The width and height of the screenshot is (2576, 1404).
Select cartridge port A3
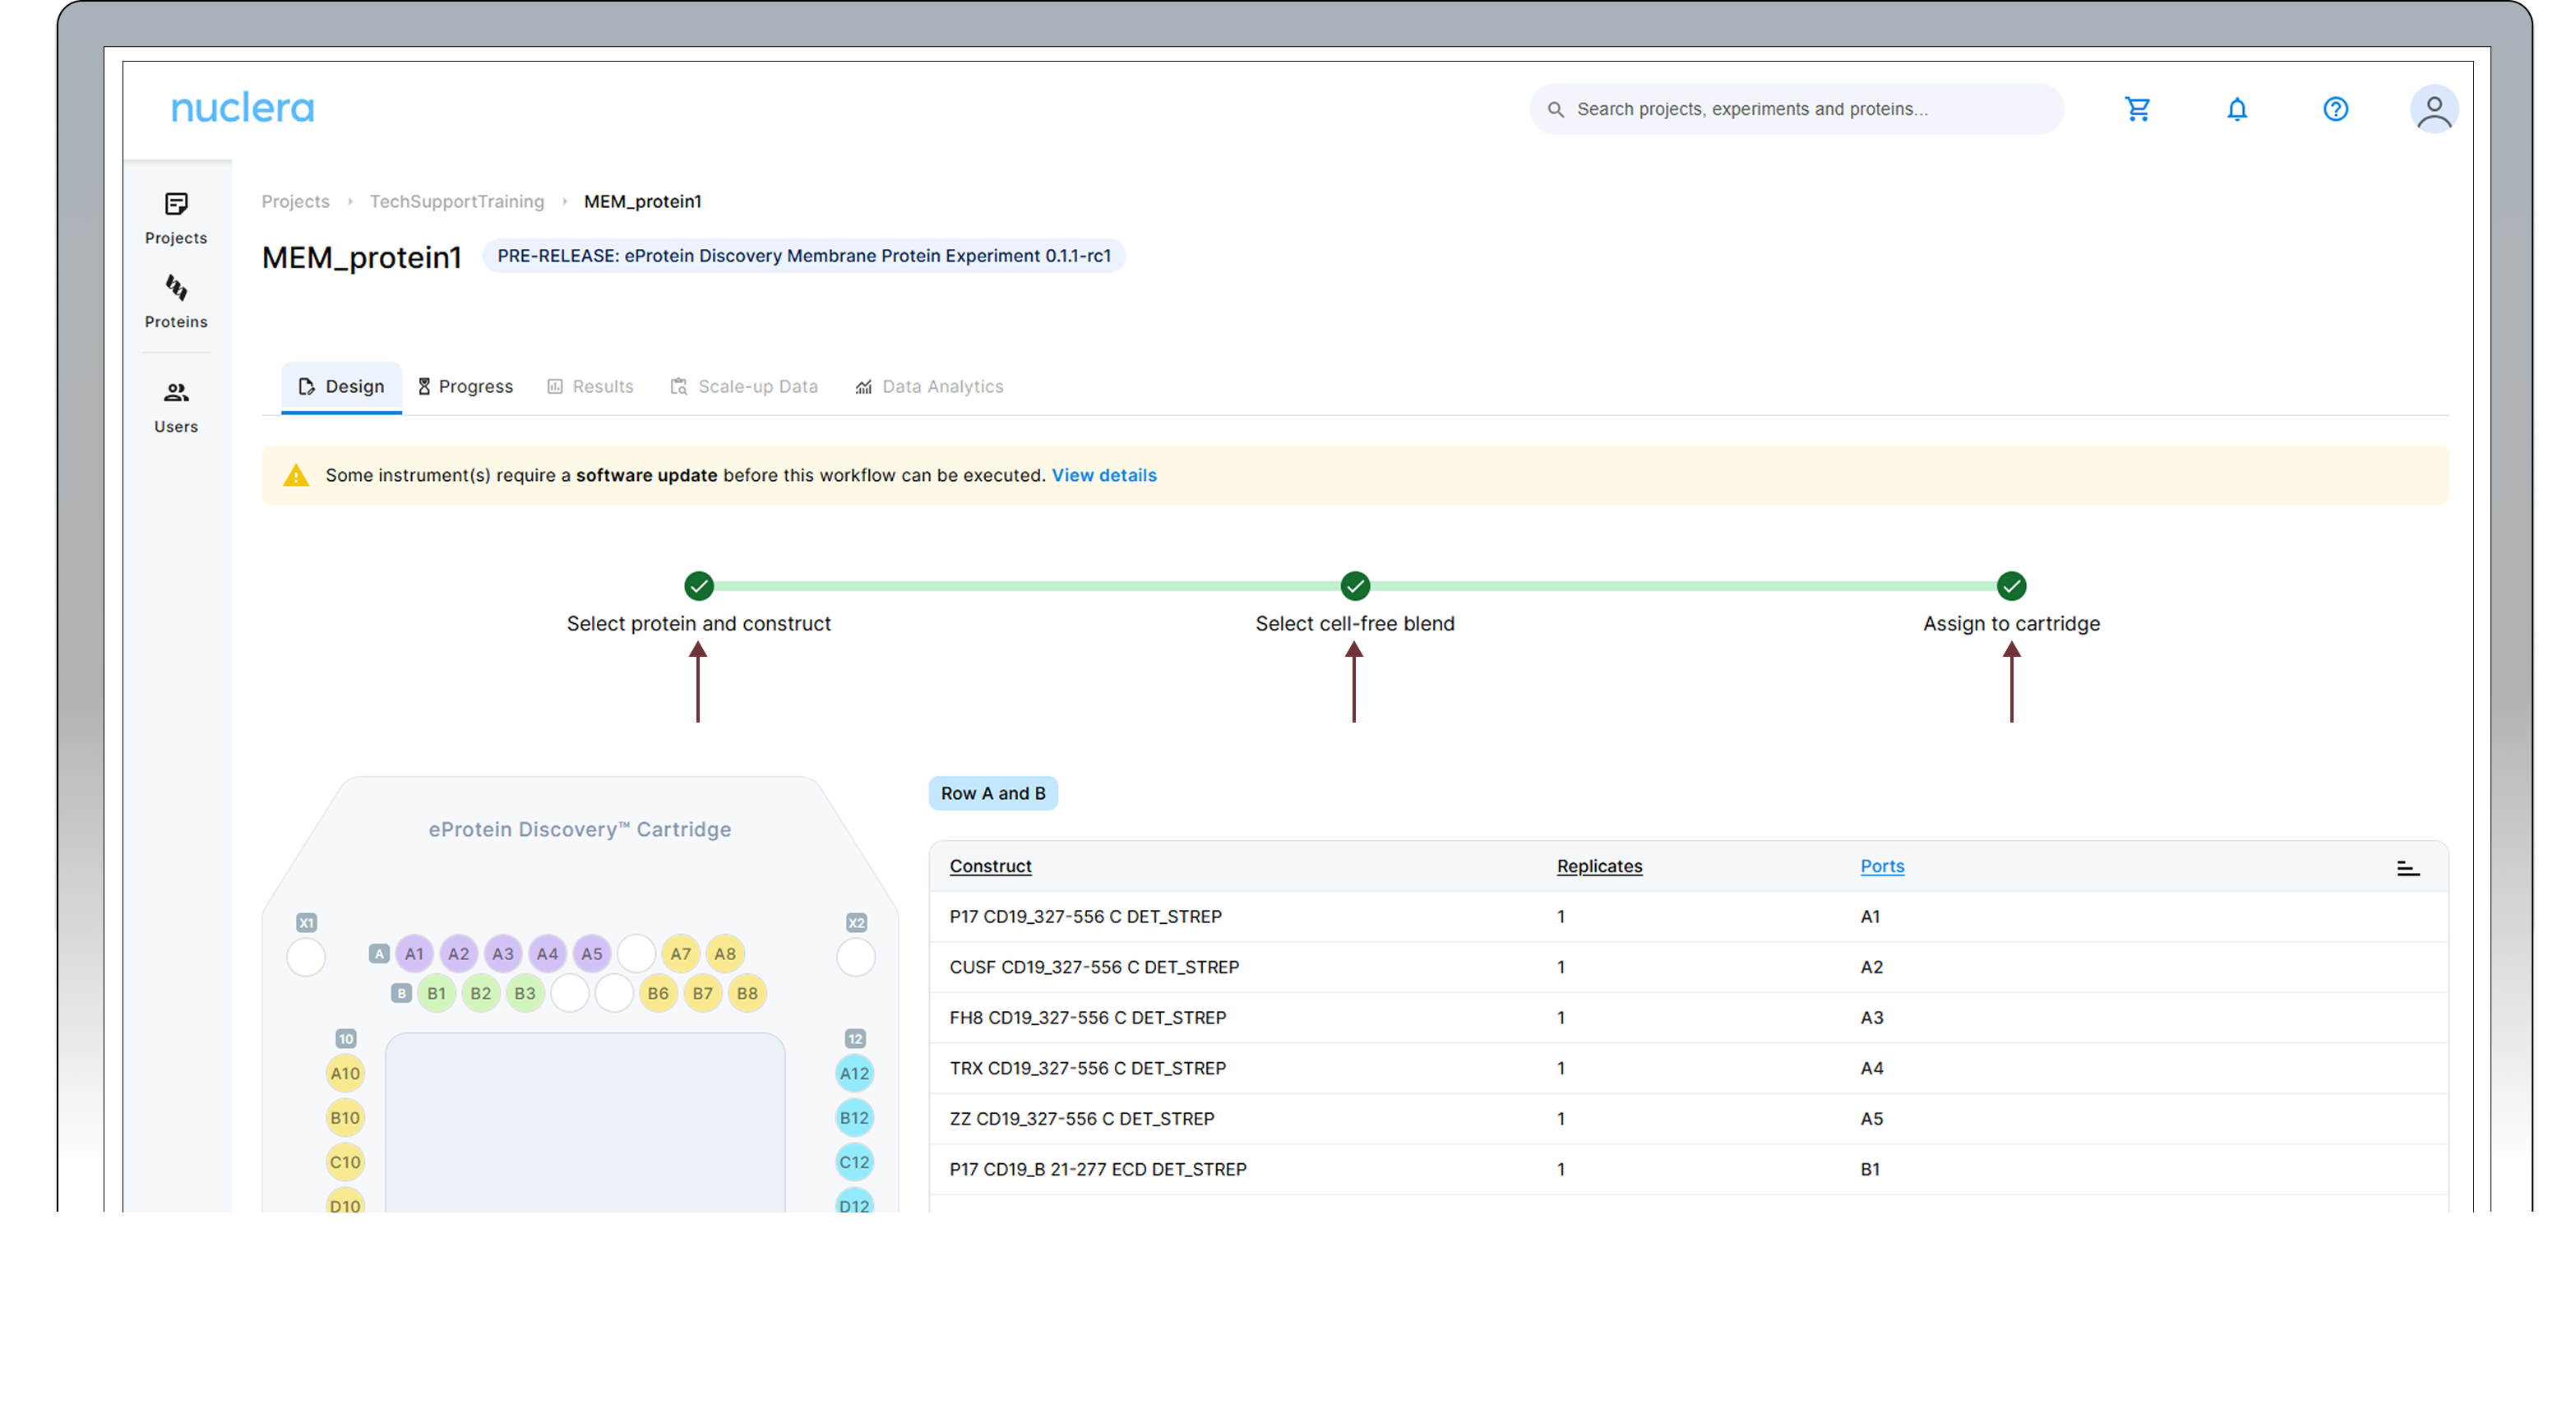(503, 954)
